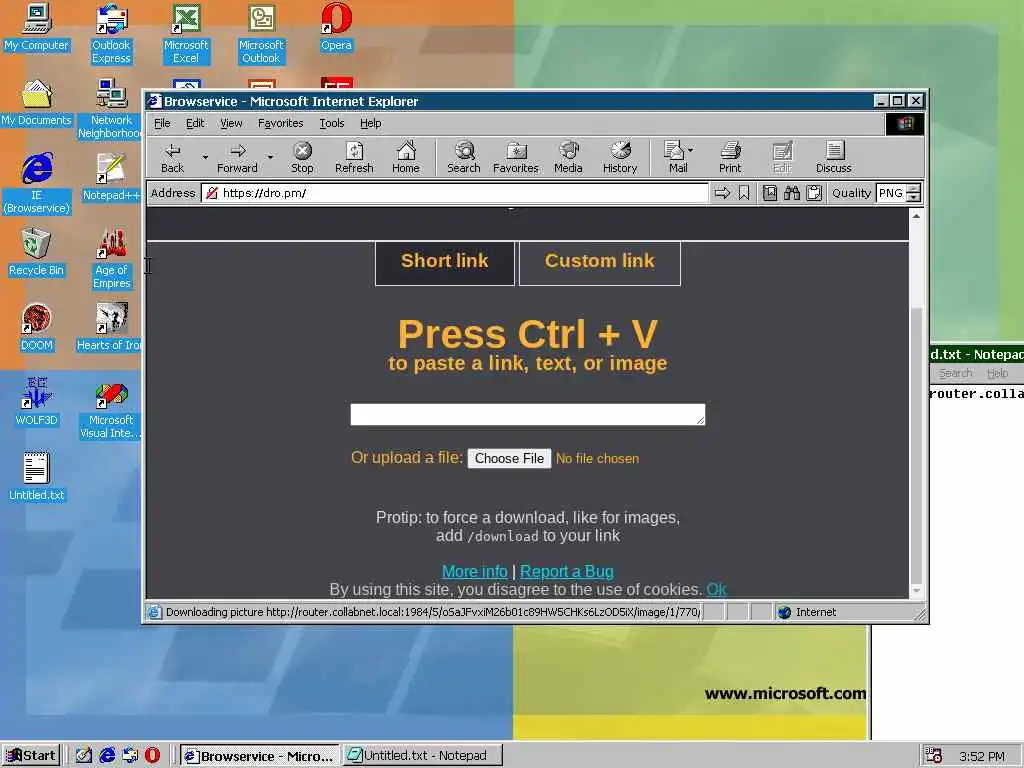Click the Back toolbar button

pos(172,157)
